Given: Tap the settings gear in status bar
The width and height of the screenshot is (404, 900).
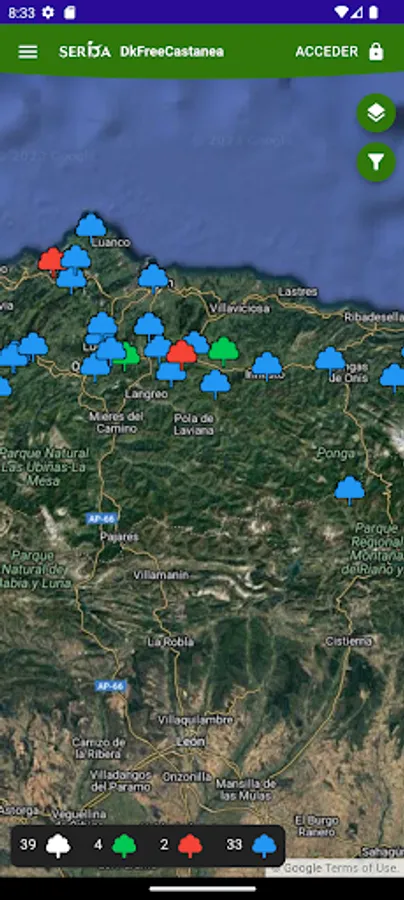Looking at the screenshot, I should pos(48,12).
